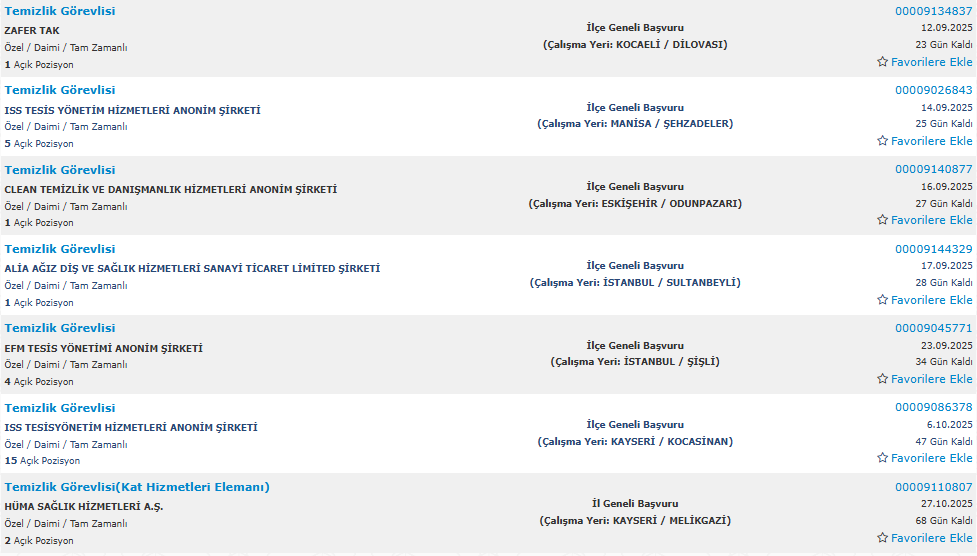Image resolution: width=977 pixels, height=556 pixels.
Task: Open listing number 00009144329
Action: (x=933, y=249)
